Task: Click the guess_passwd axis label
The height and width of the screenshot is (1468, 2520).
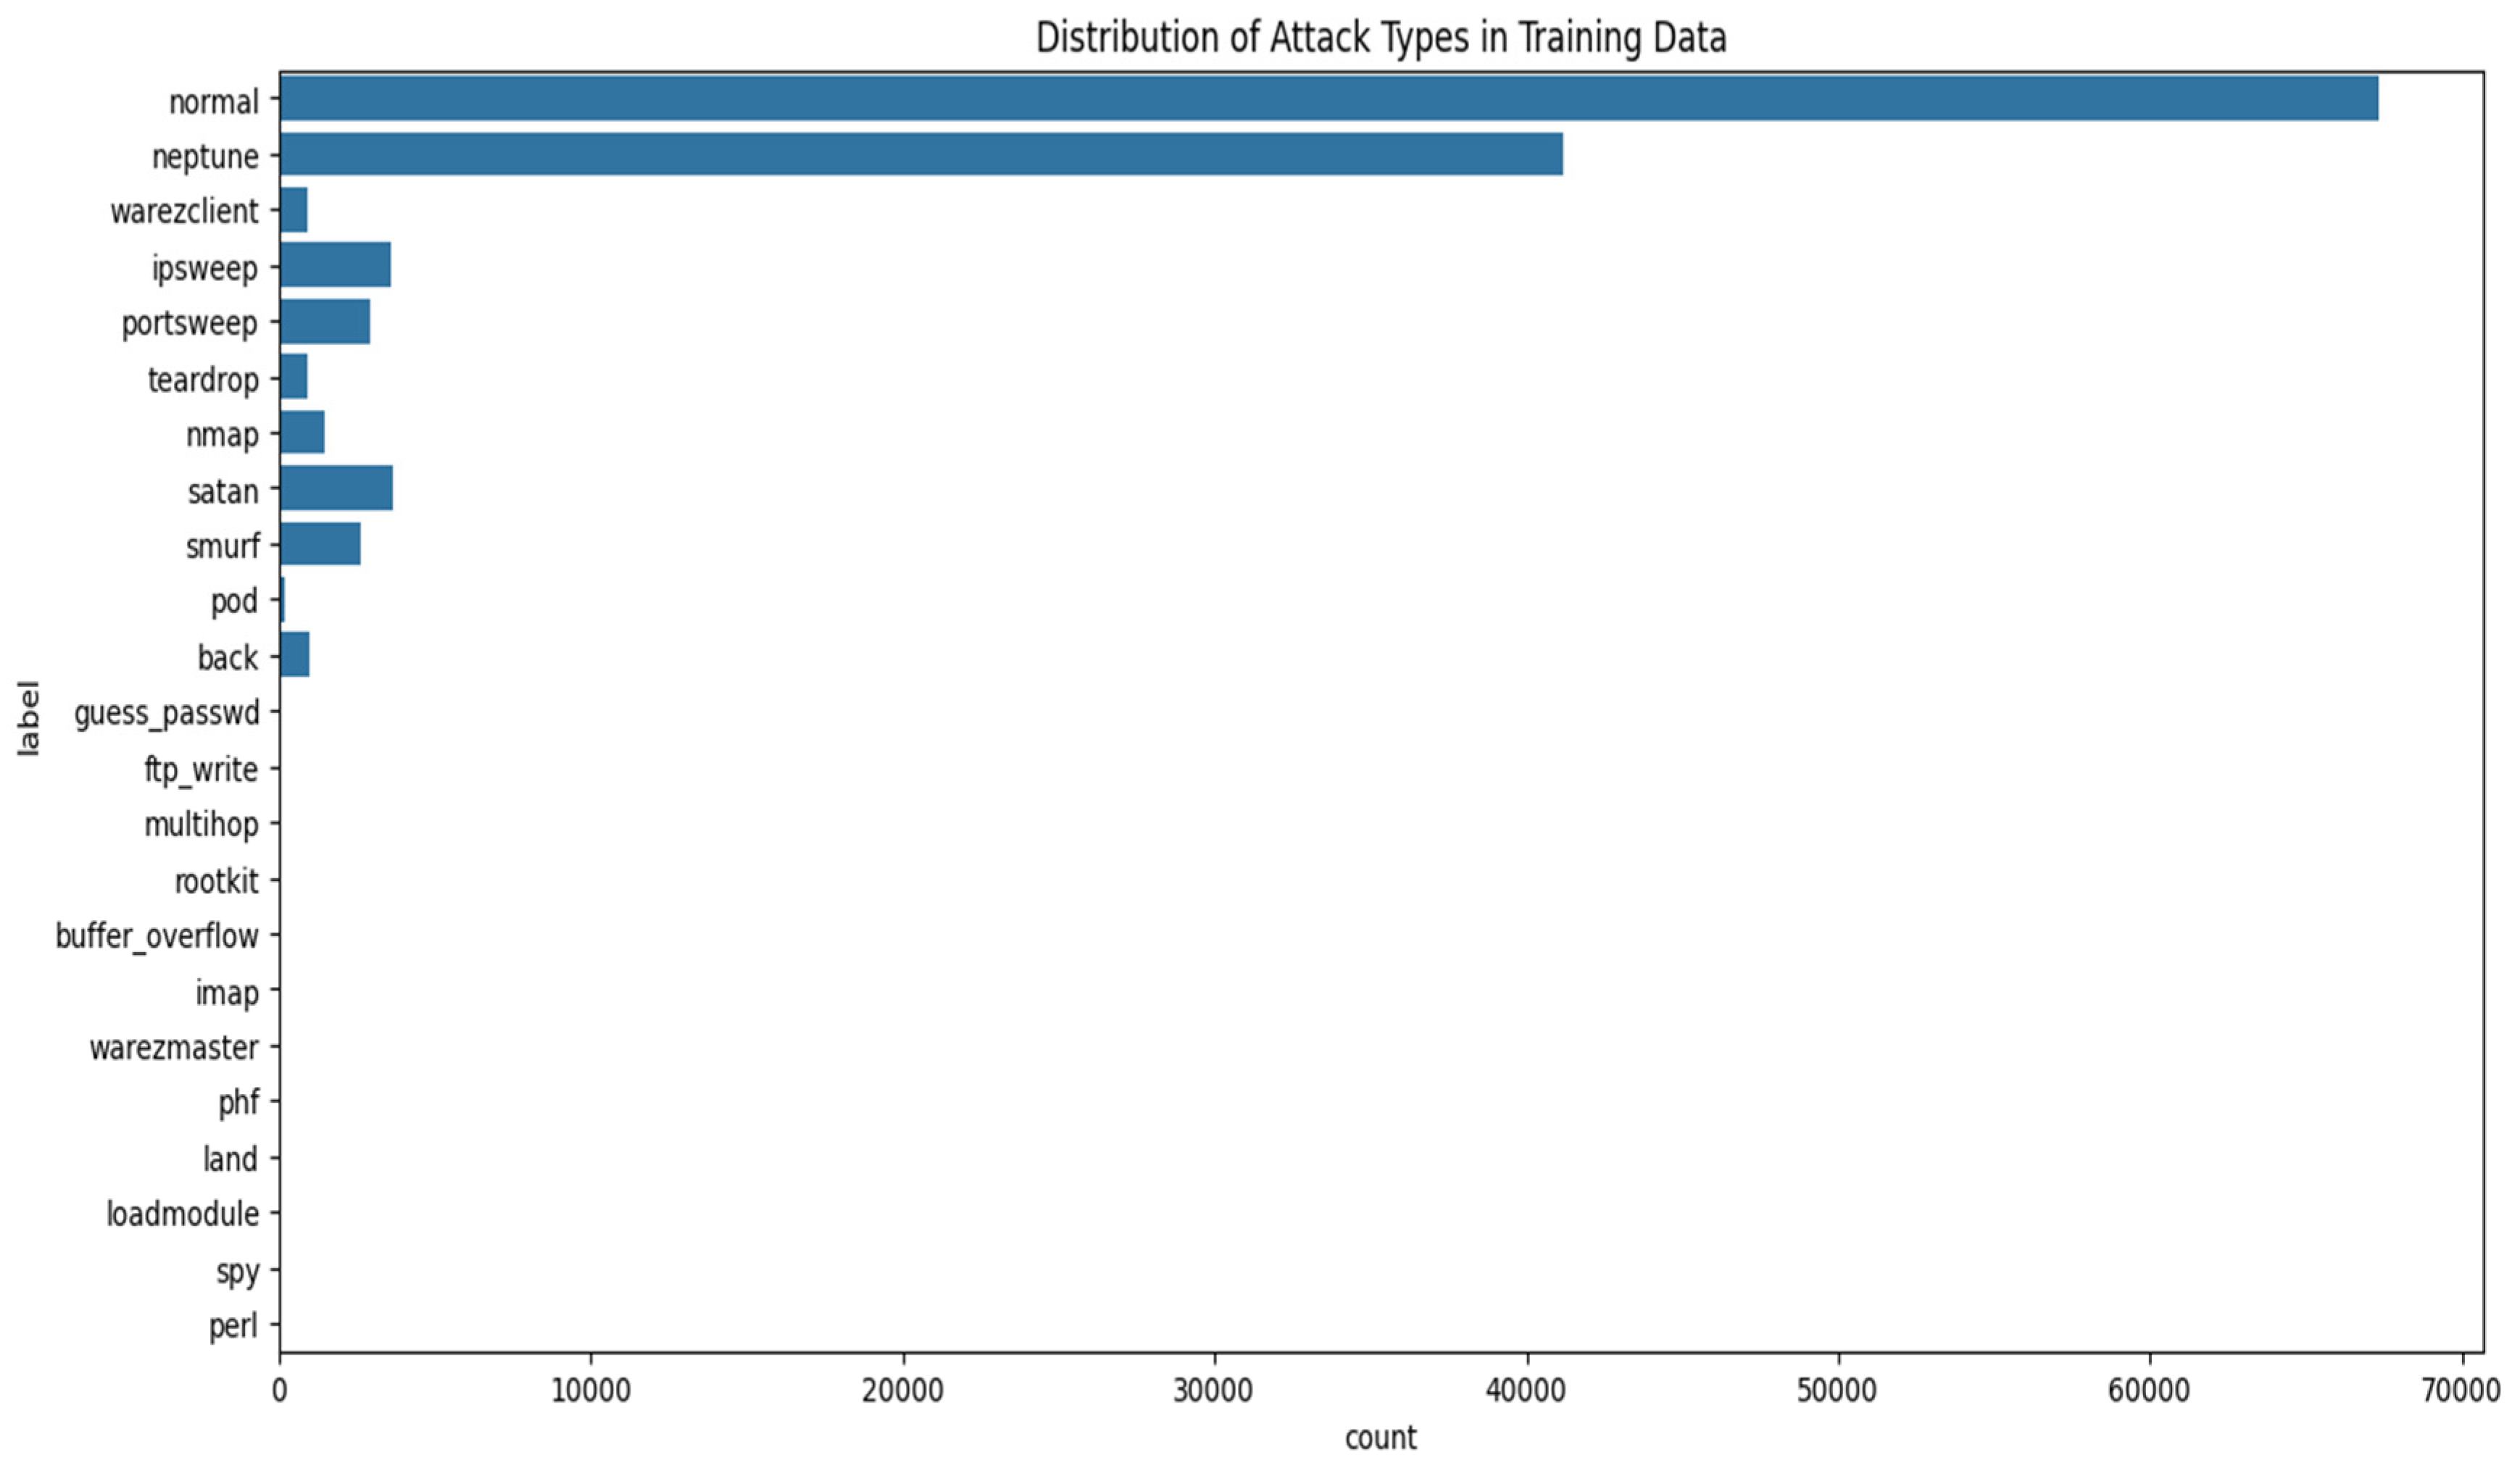Action: (x=166, y=713)
